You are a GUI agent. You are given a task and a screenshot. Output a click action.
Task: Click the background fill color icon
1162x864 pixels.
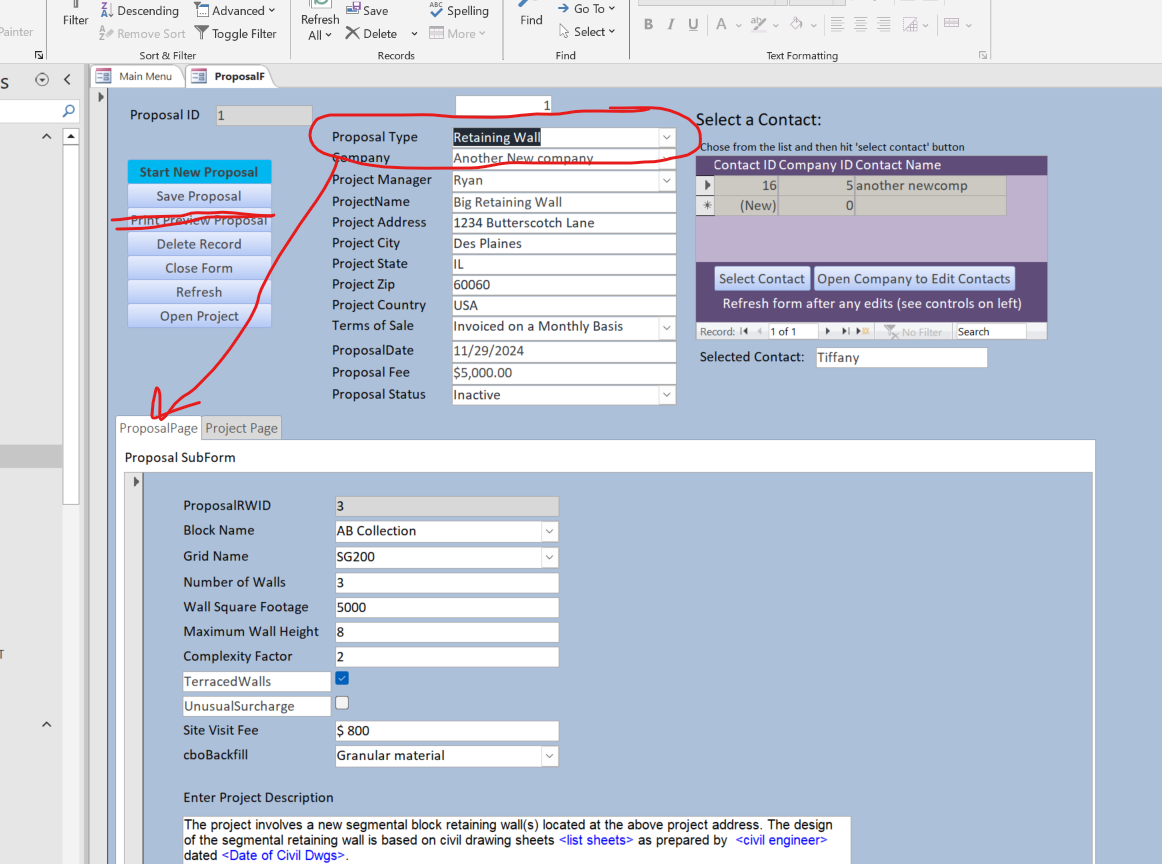pos(797,24)
